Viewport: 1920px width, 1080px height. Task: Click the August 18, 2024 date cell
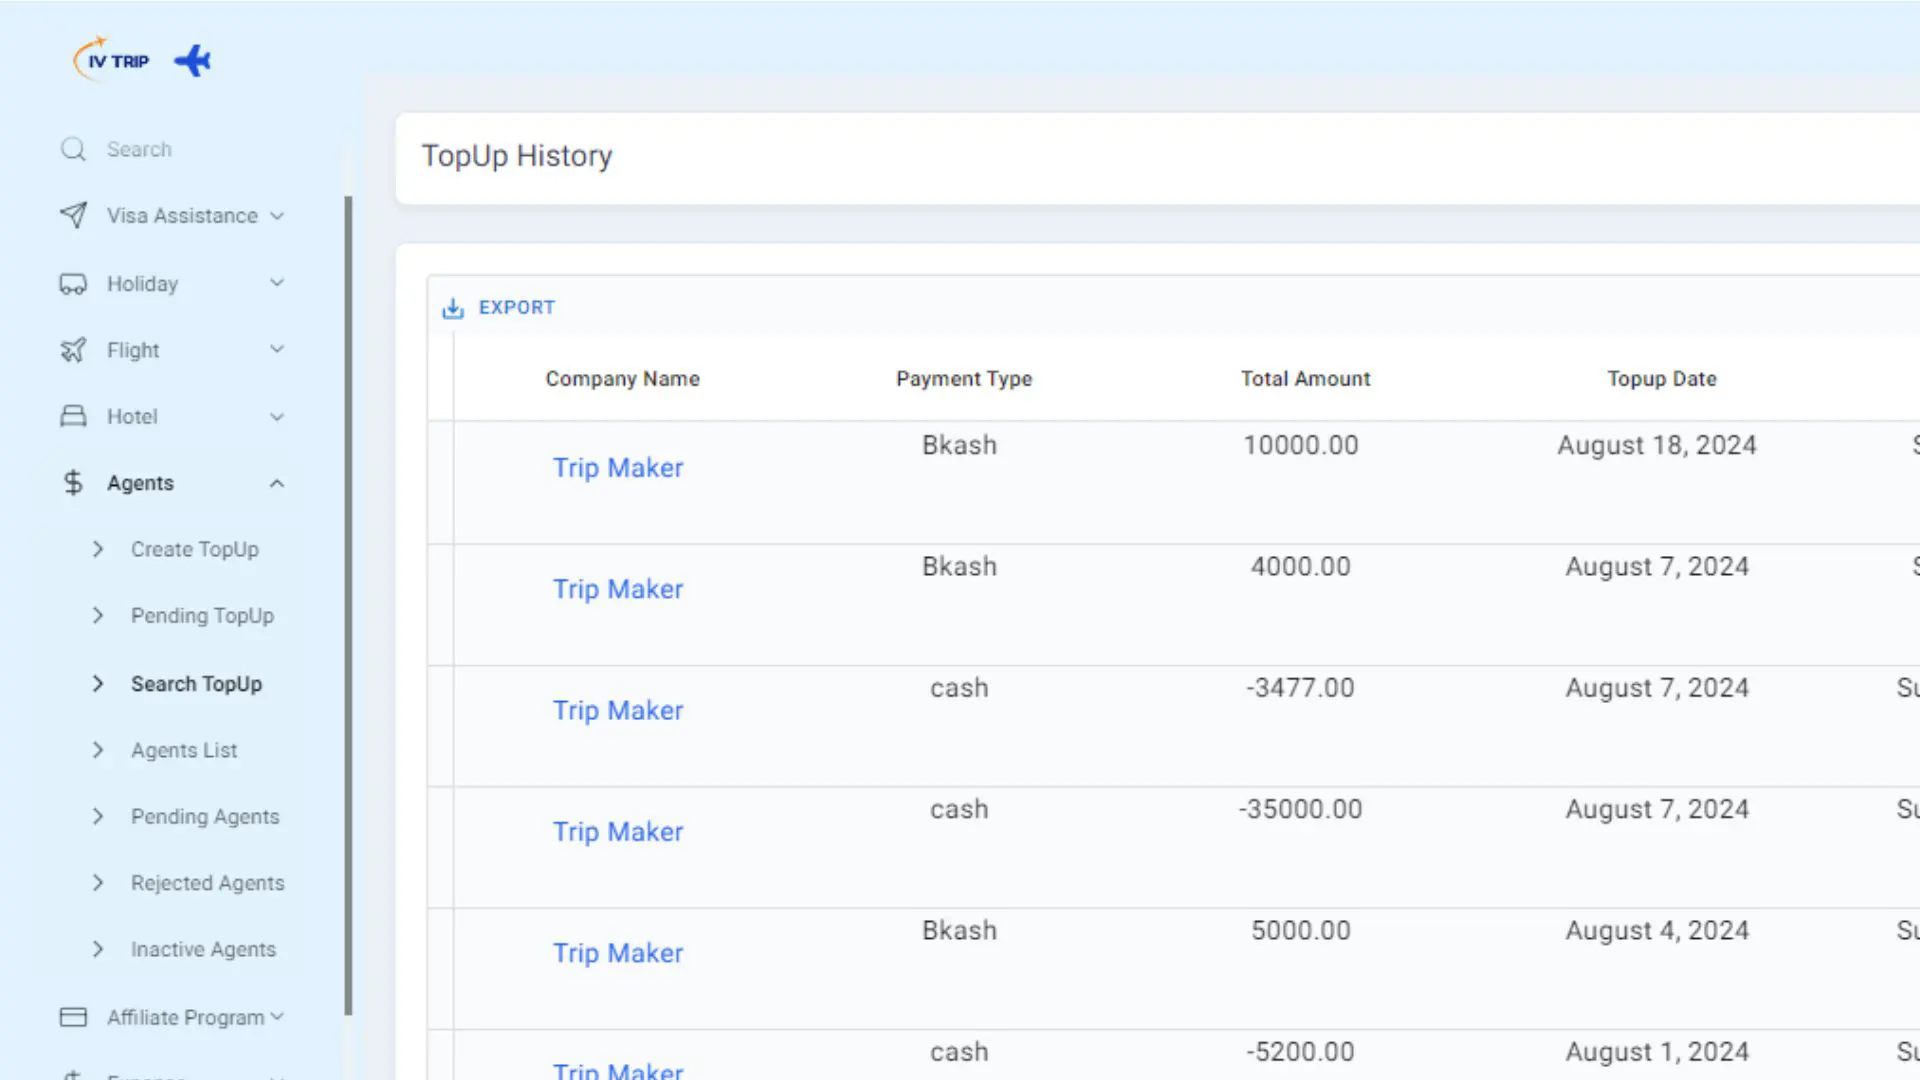pos(1657,445)
